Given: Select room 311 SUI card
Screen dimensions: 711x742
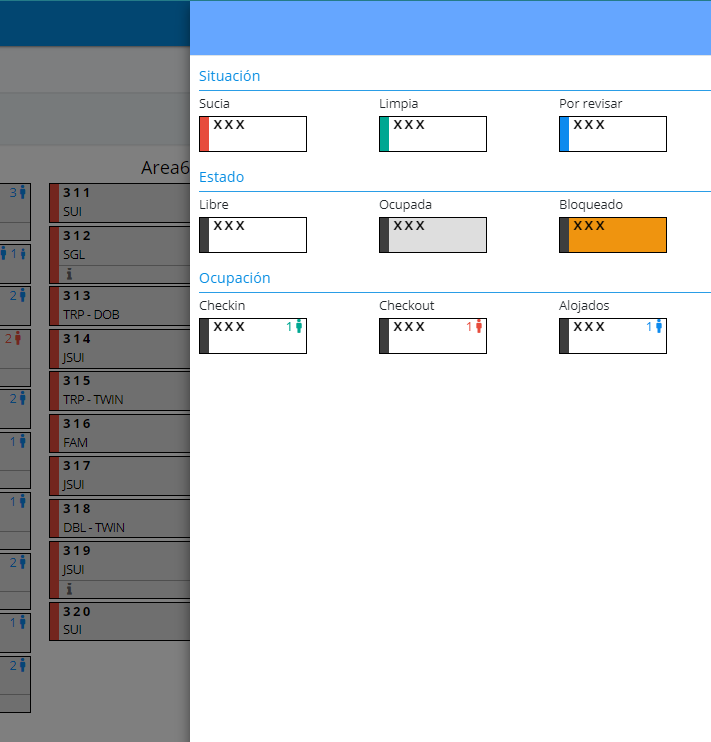Looking at the screenshot, I should click(x=122, y=202).
